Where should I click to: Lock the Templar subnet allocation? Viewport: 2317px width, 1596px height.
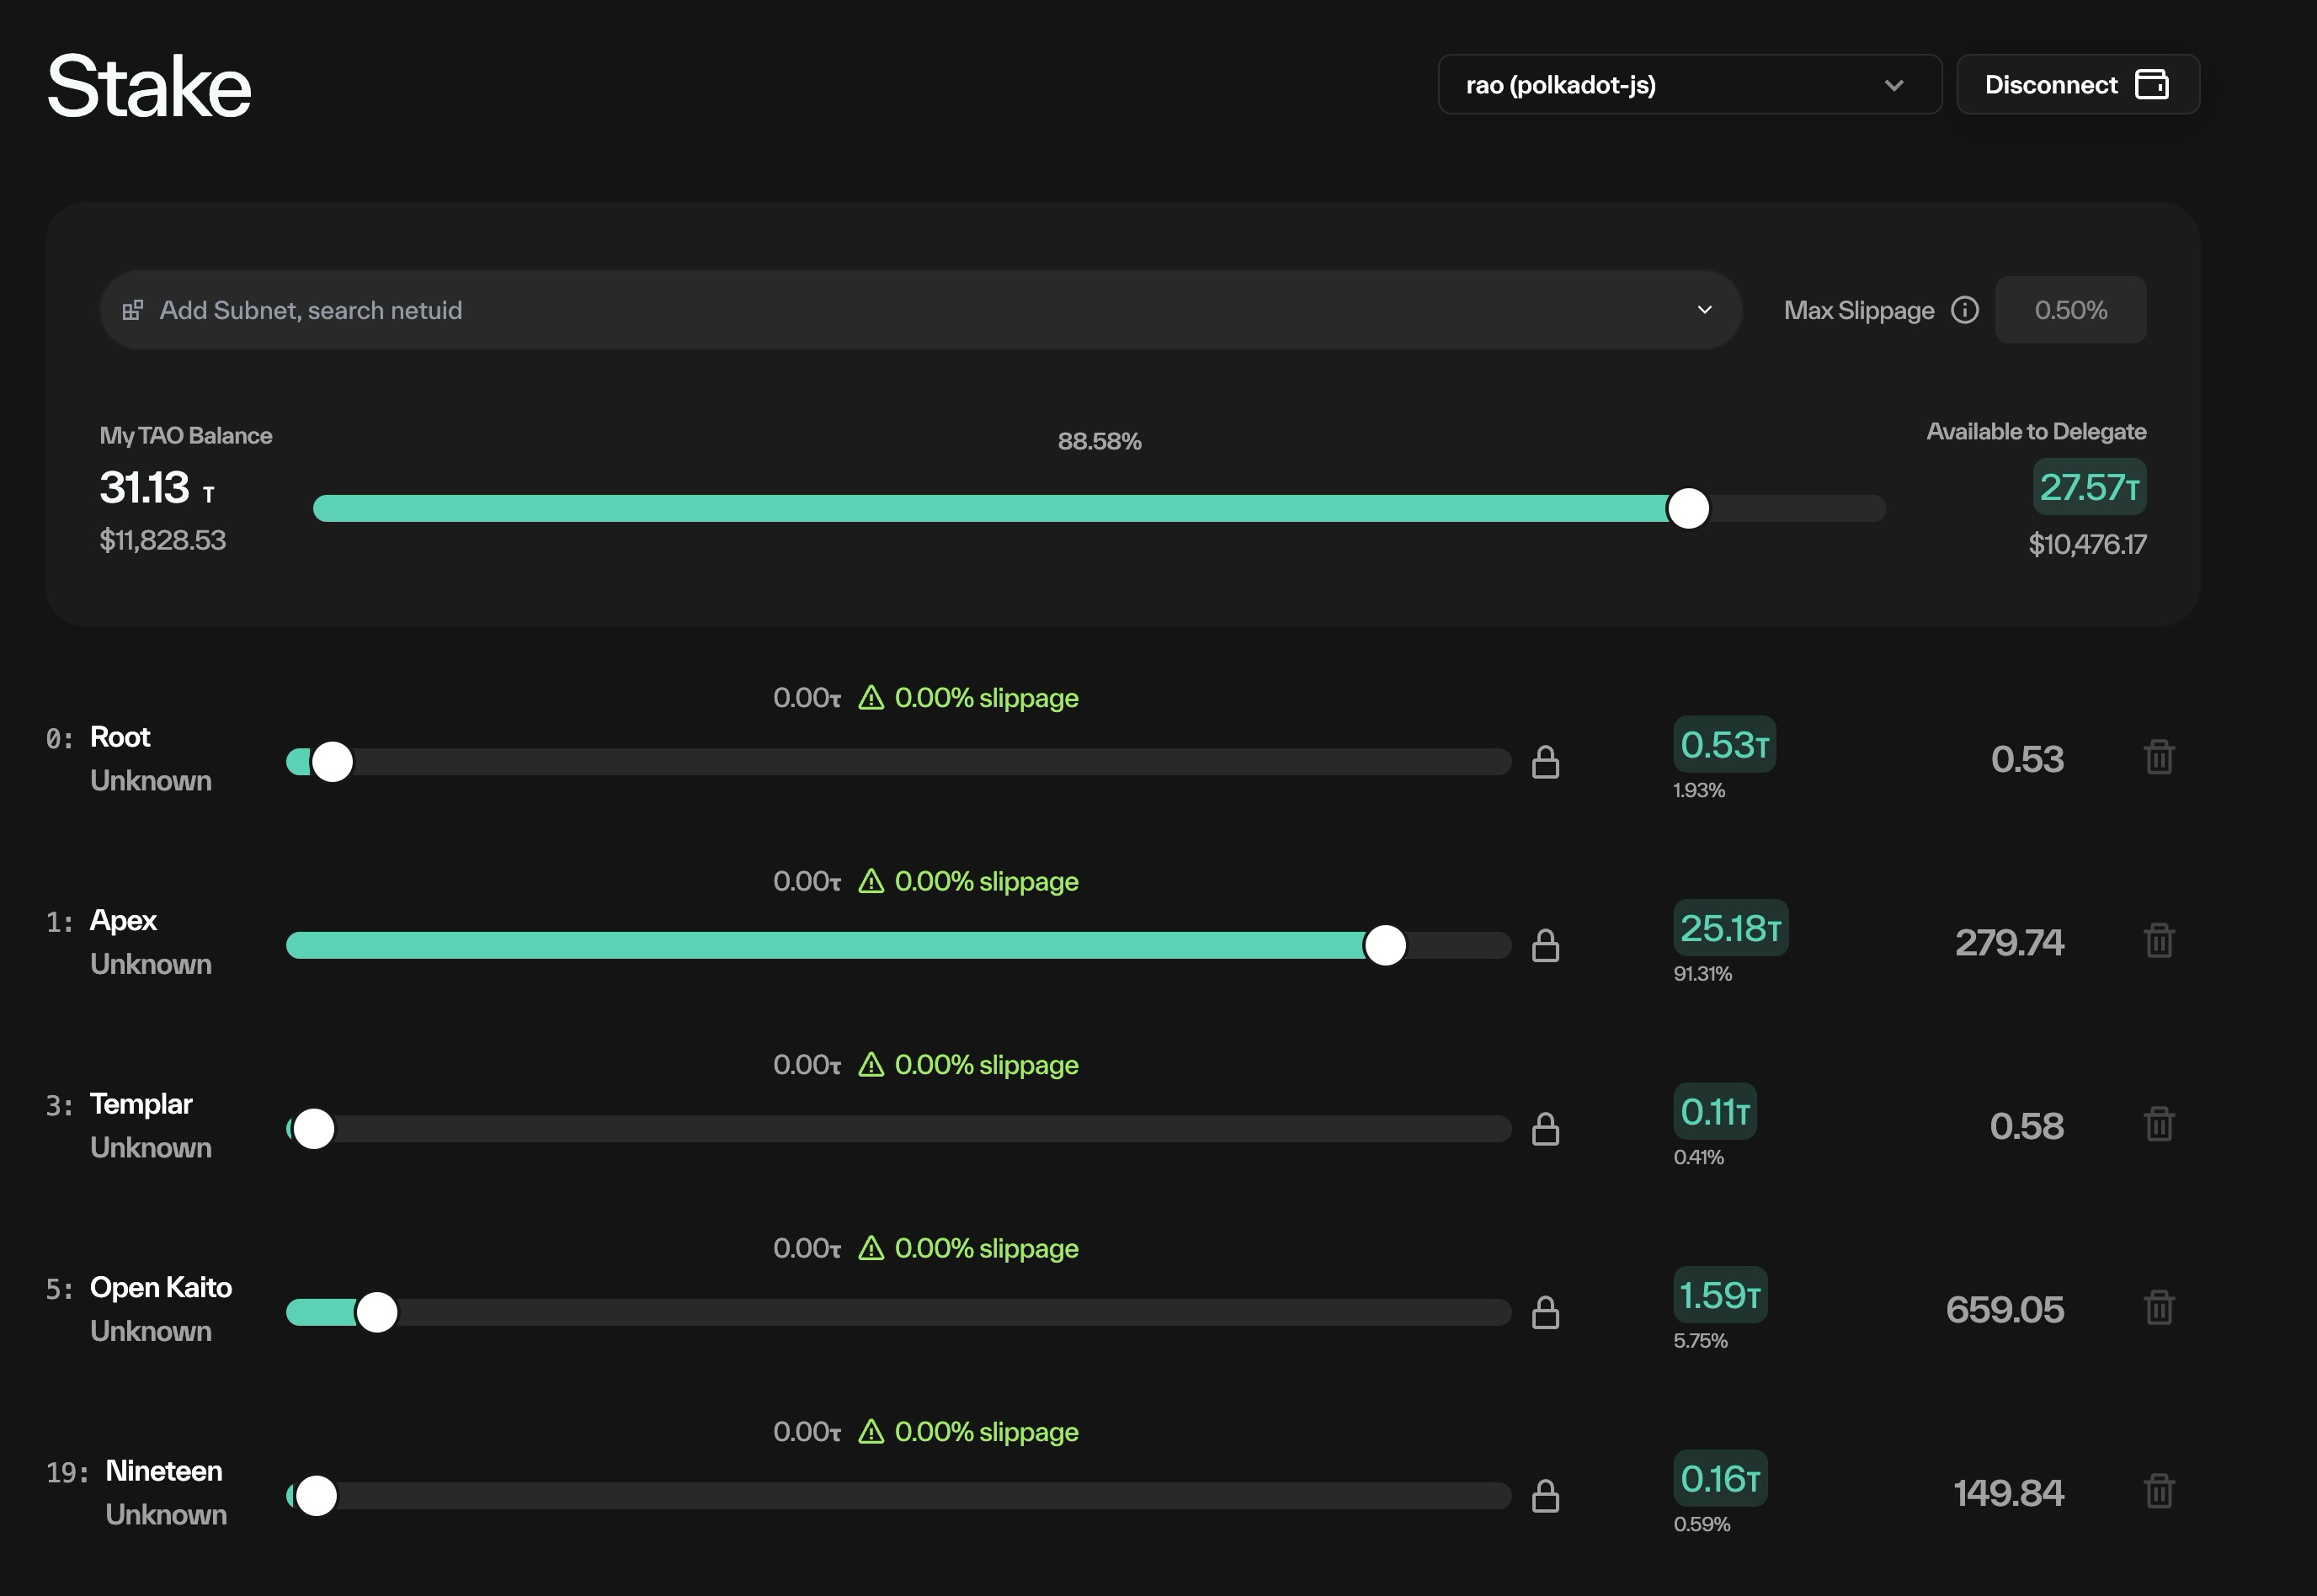(x=1545, y=1129)
